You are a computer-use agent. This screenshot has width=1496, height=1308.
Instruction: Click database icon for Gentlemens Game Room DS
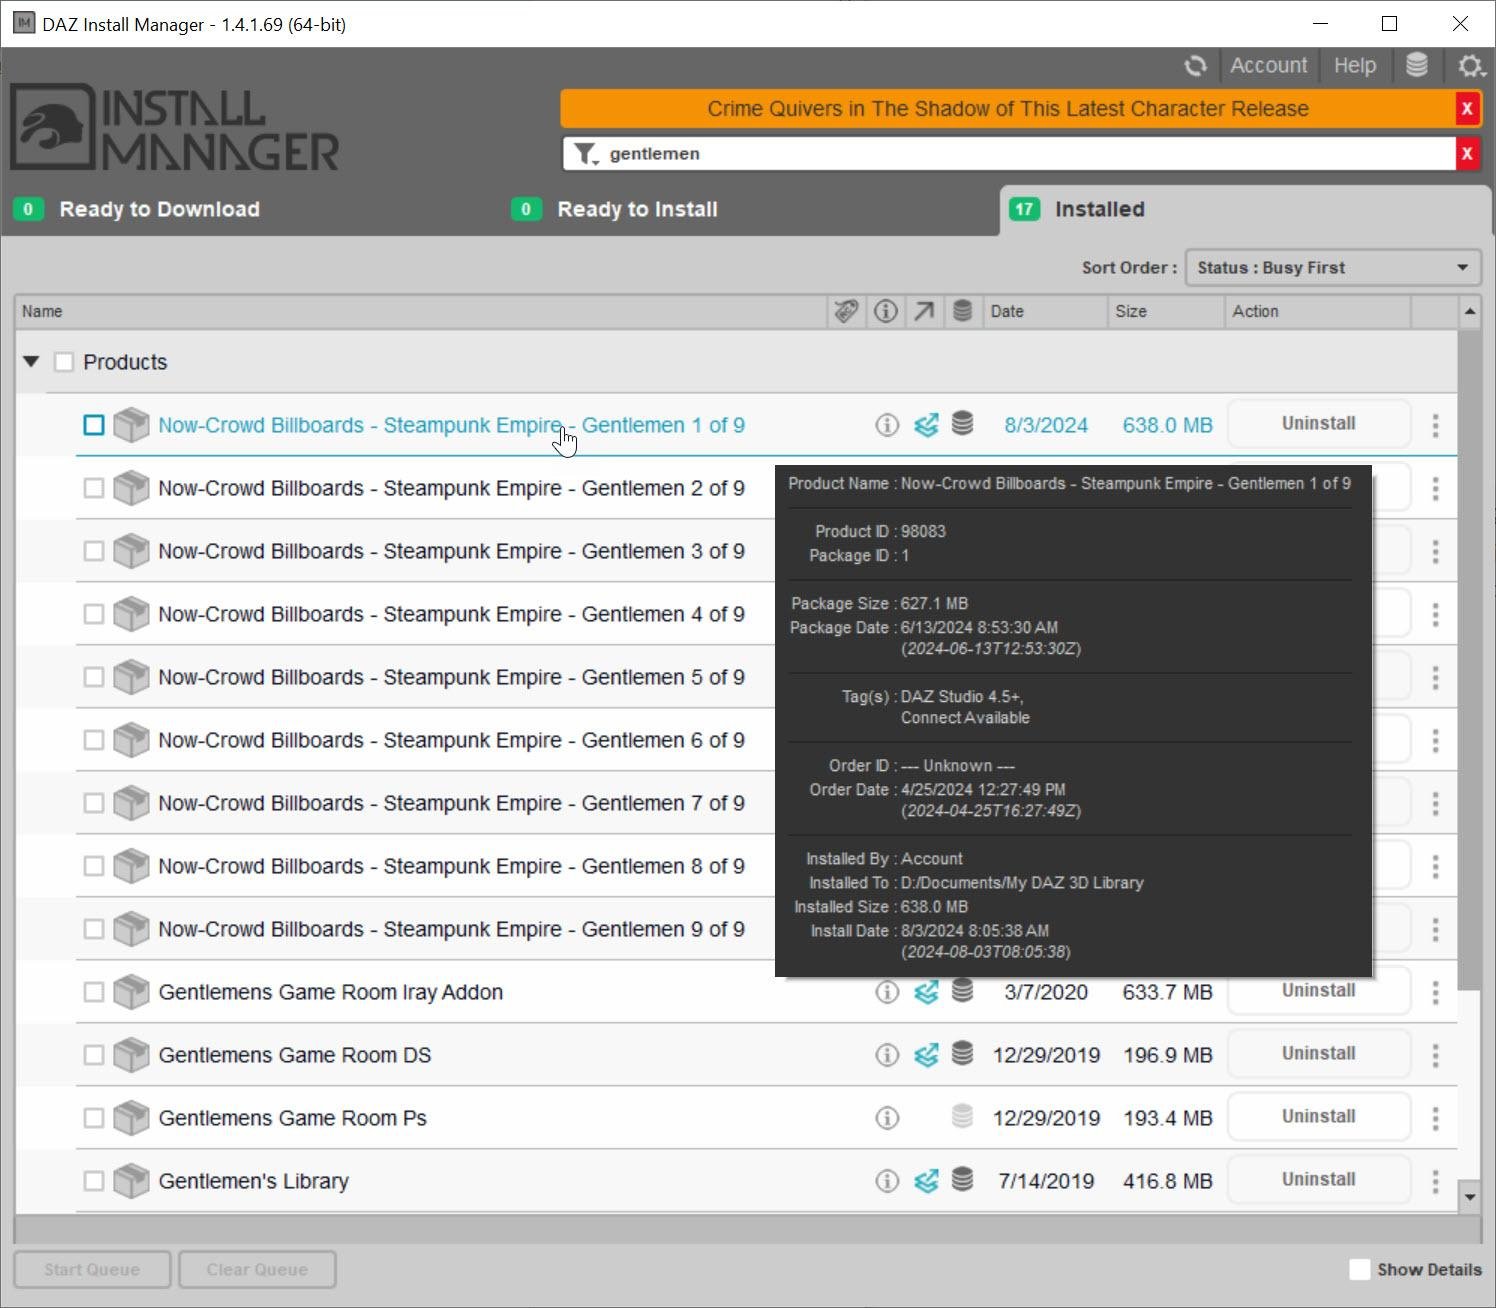pos(962,1054)
